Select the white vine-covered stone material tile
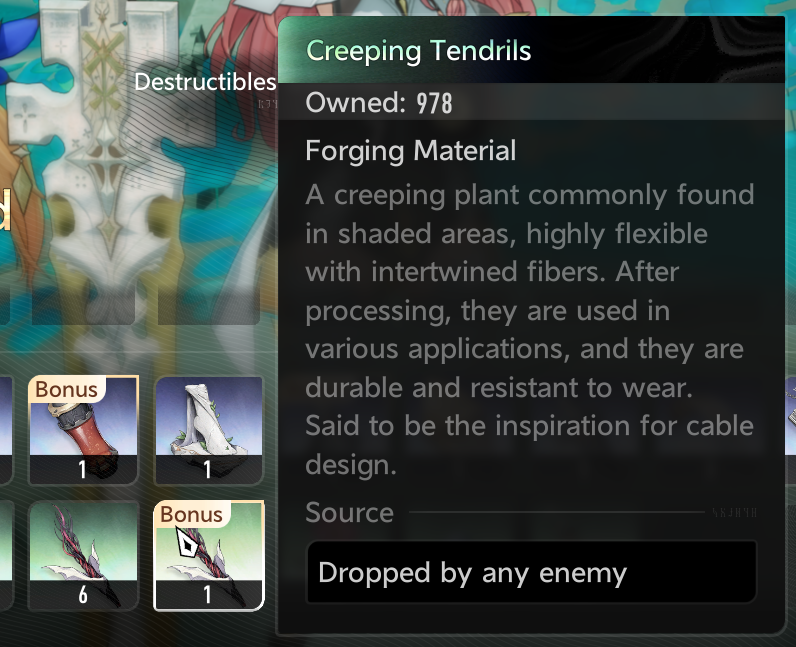Image resolution: width=796 pixels, height=647 pixels. pos(209,430)
